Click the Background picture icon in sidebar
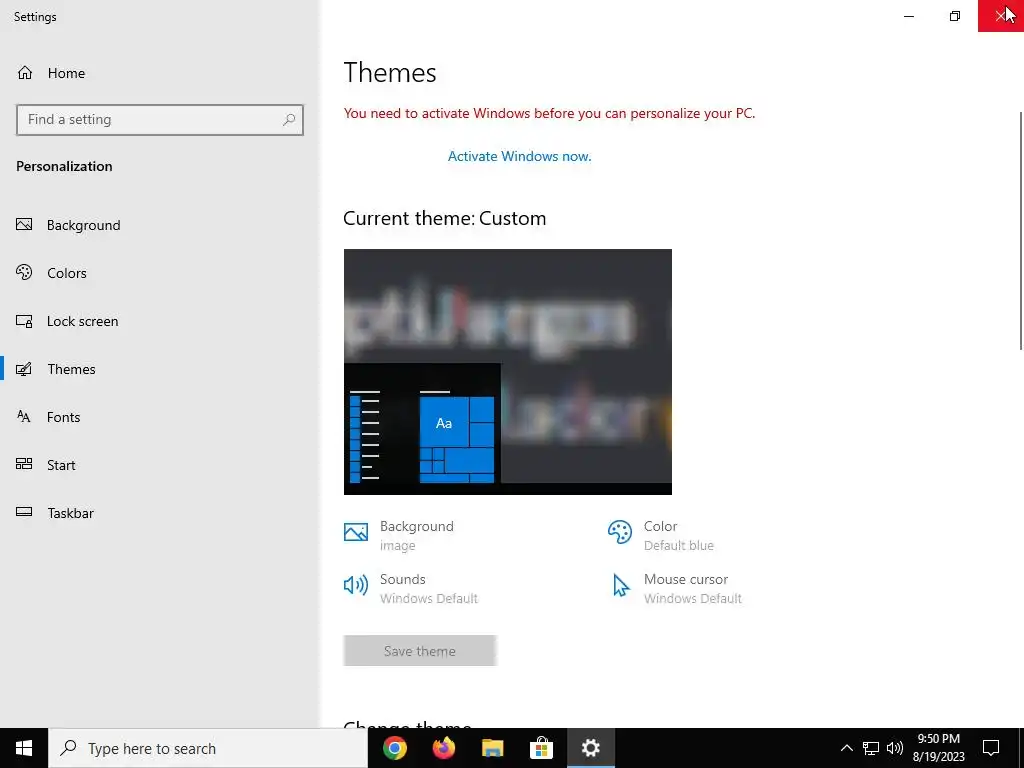Viewport: 1024px width, 768px height. pos(24,225)
